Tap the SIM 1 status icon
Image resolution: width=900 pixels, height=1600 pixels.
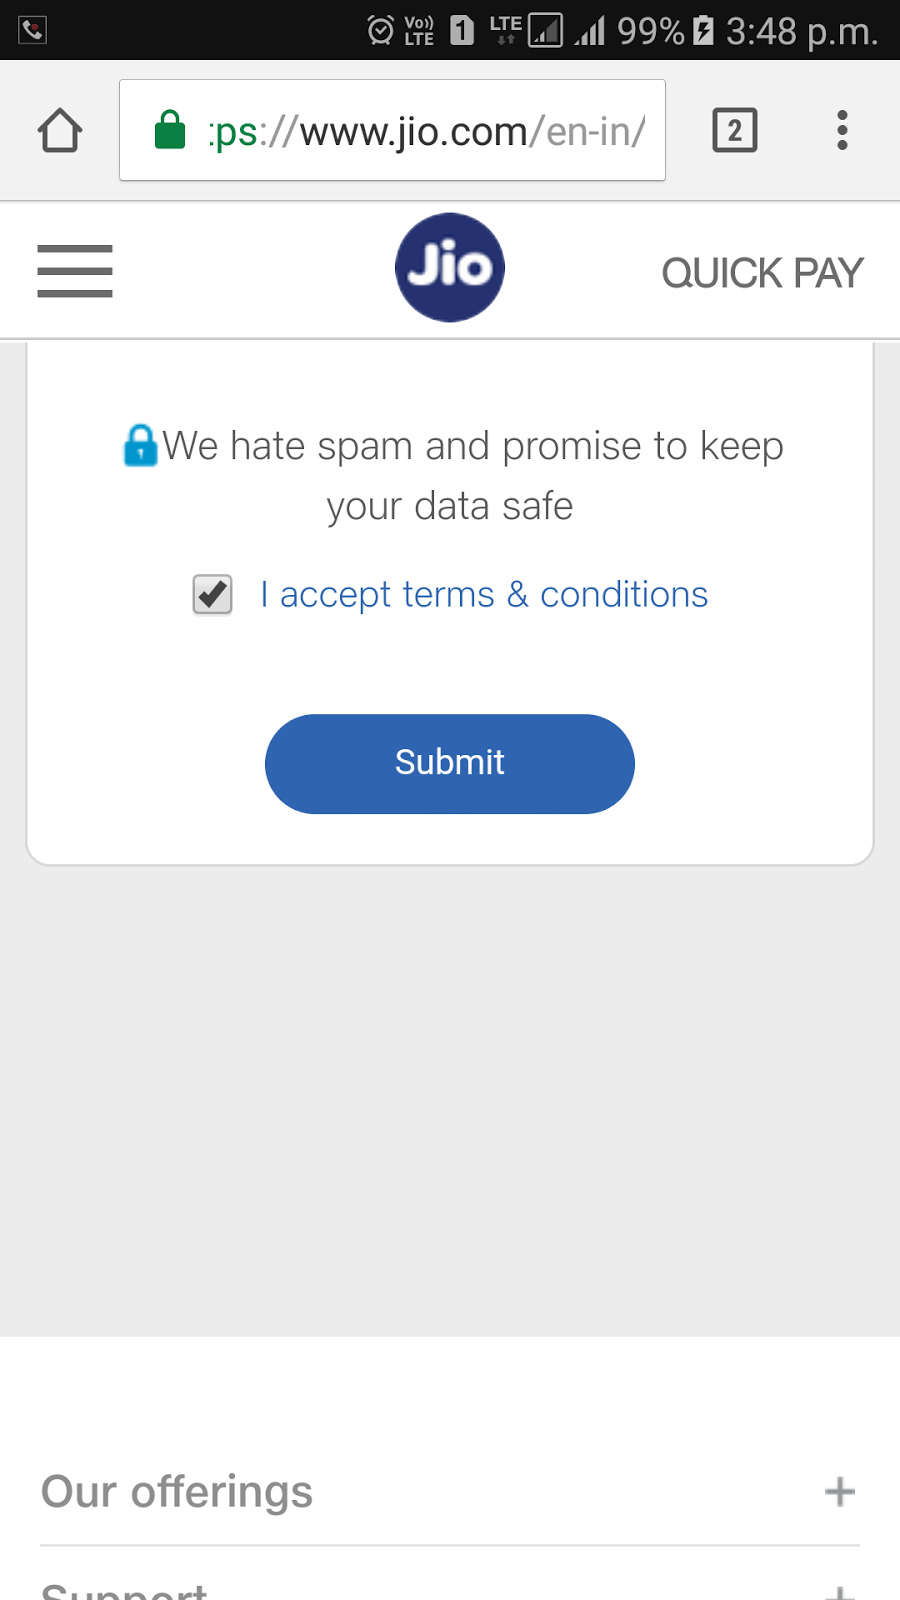click(x=462, y=30)
